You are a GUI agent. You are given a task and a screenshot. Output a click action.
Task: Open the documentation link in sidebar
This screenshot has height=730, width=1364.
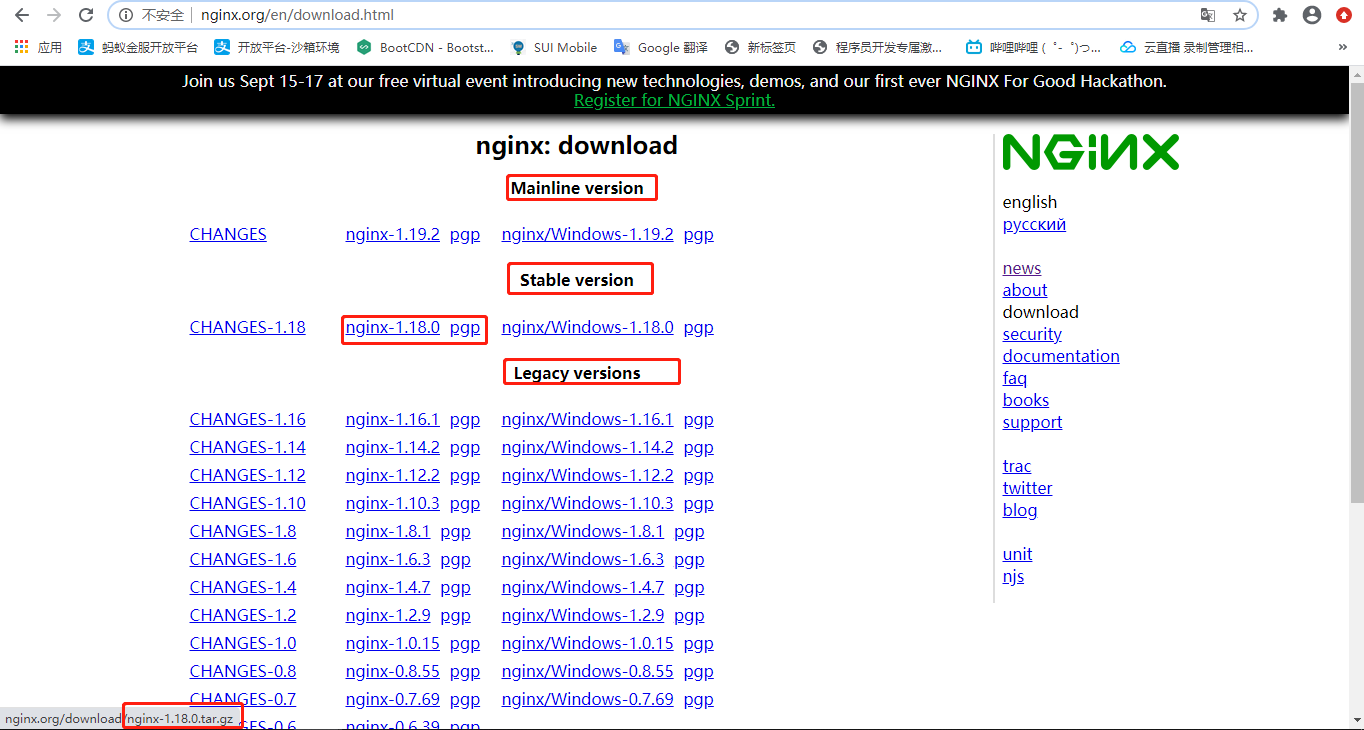point(1061,355)
